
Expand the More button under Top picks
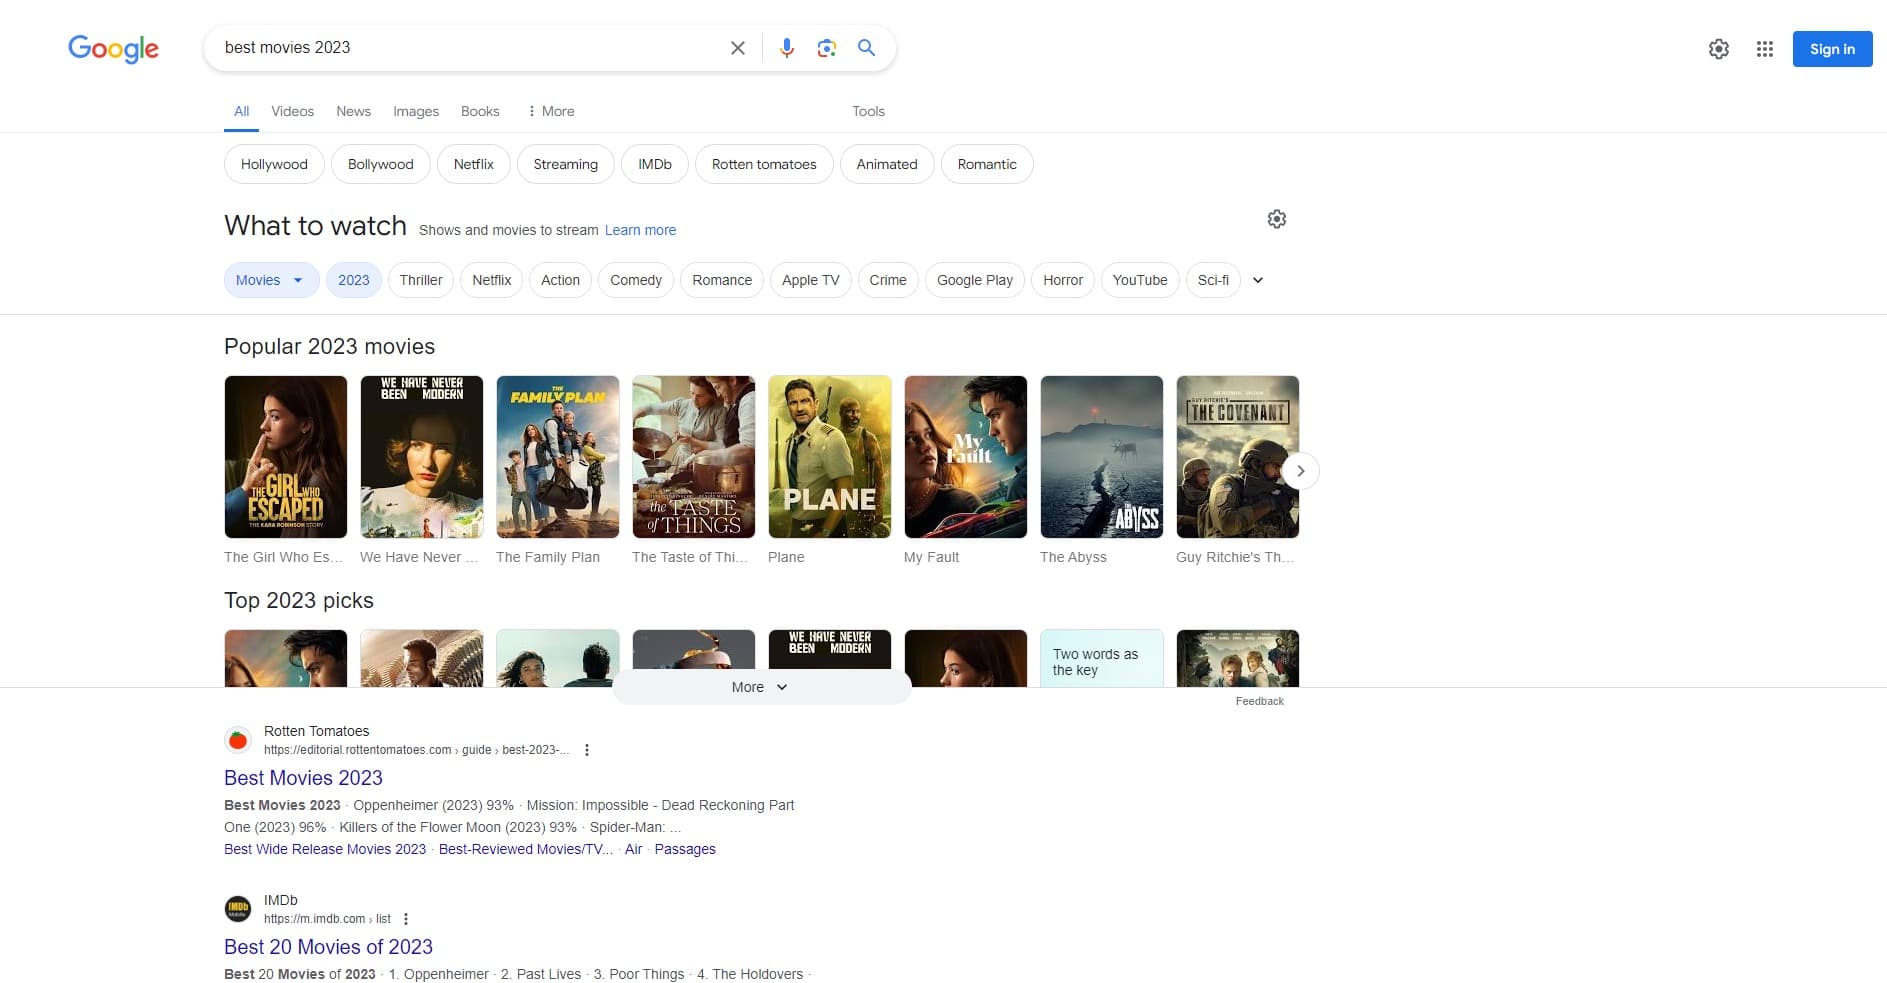(x=761, y=687)
